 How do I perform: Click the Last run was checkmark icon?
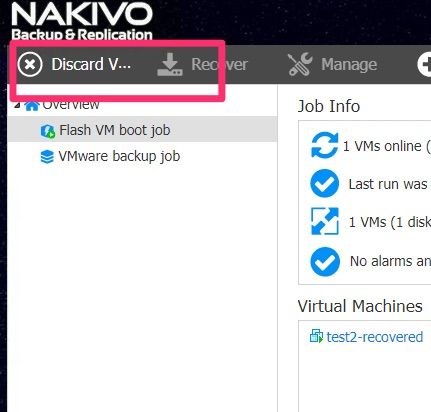[324, 183]
